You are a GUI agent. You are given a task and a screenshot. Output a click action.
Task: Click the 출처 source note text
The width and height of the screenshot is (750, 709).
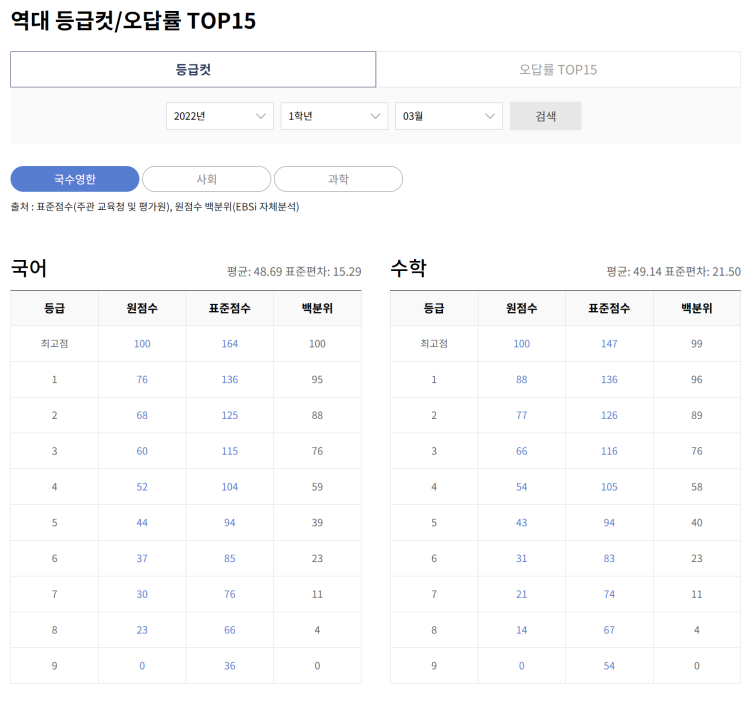[x=155, y=207]
